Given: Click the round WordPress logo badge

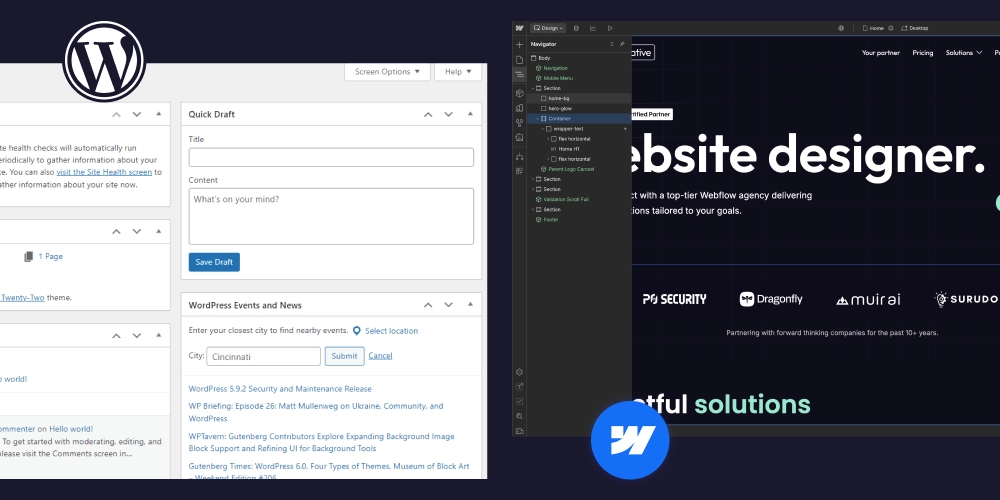Looking at the screenshot, I should click(x=105, y=61).
